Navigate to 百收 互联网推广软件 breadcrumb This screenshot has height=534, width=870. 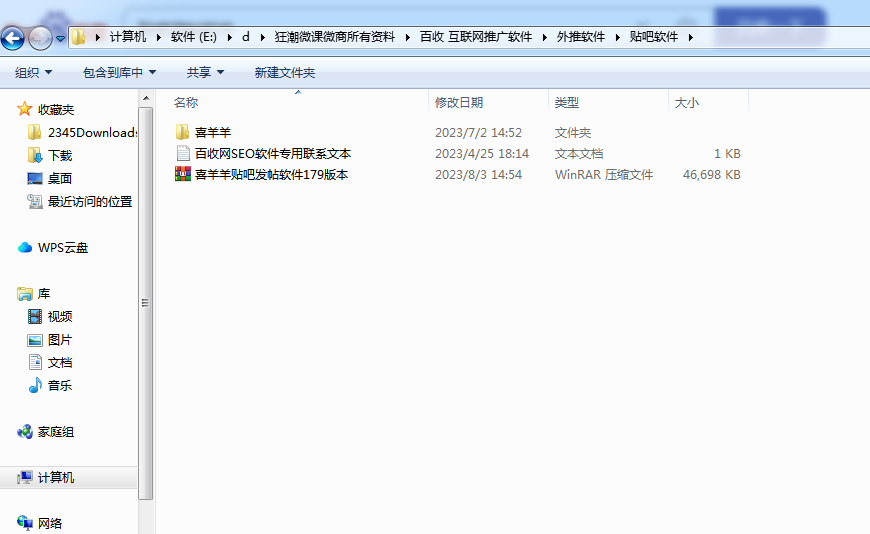[x=476, y=37]
